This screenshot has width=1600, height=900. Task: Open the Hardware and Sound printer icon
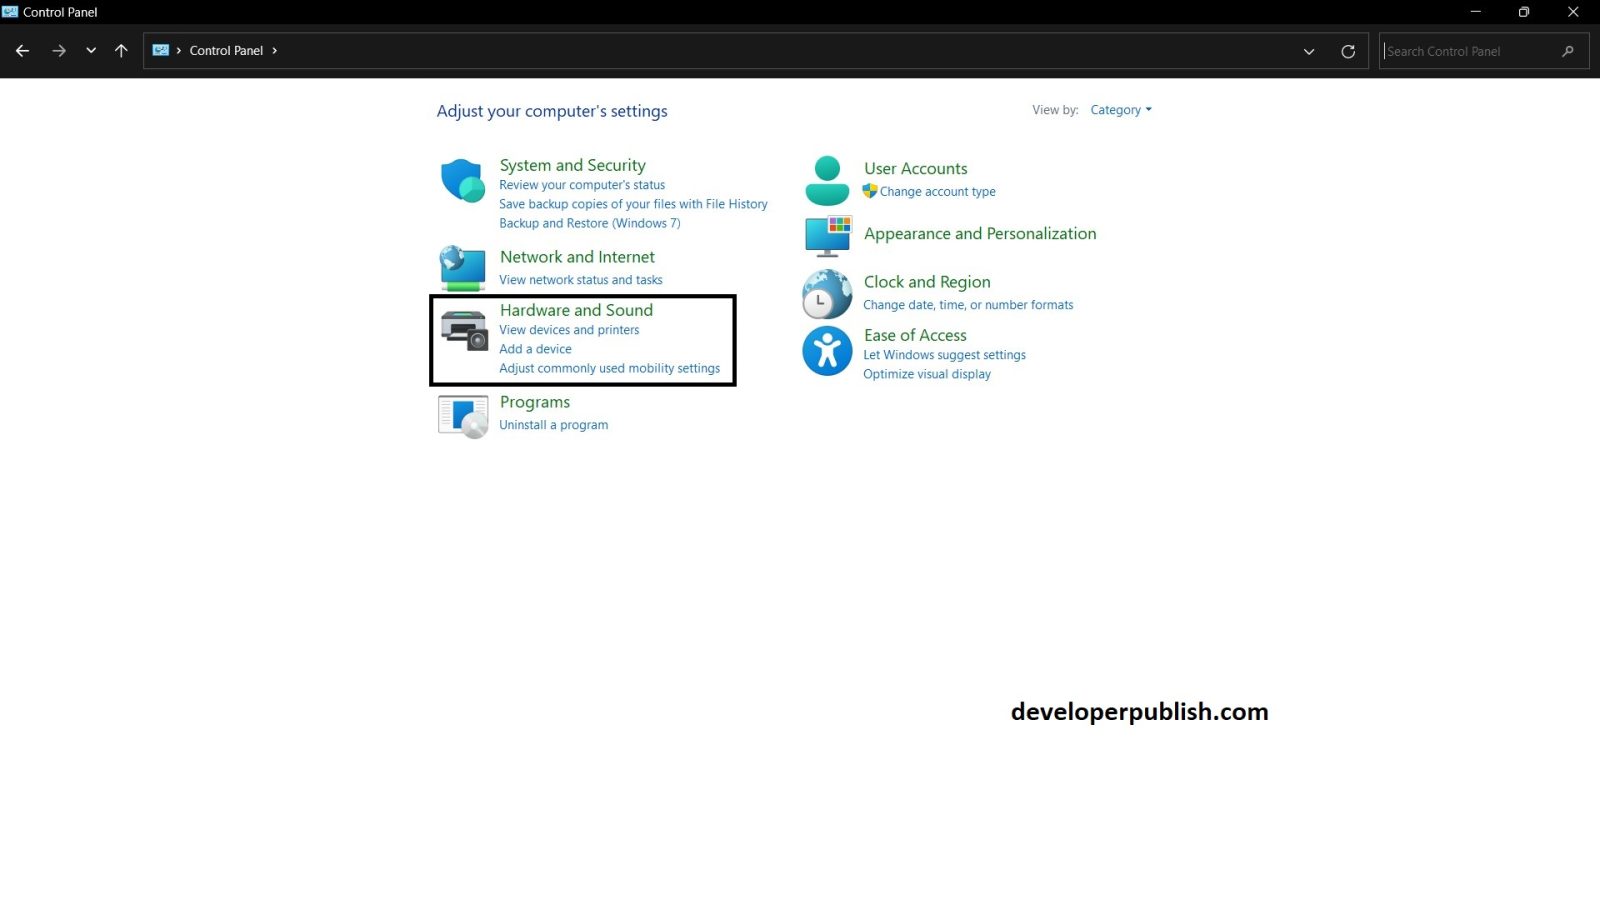(x=464, y=331)
